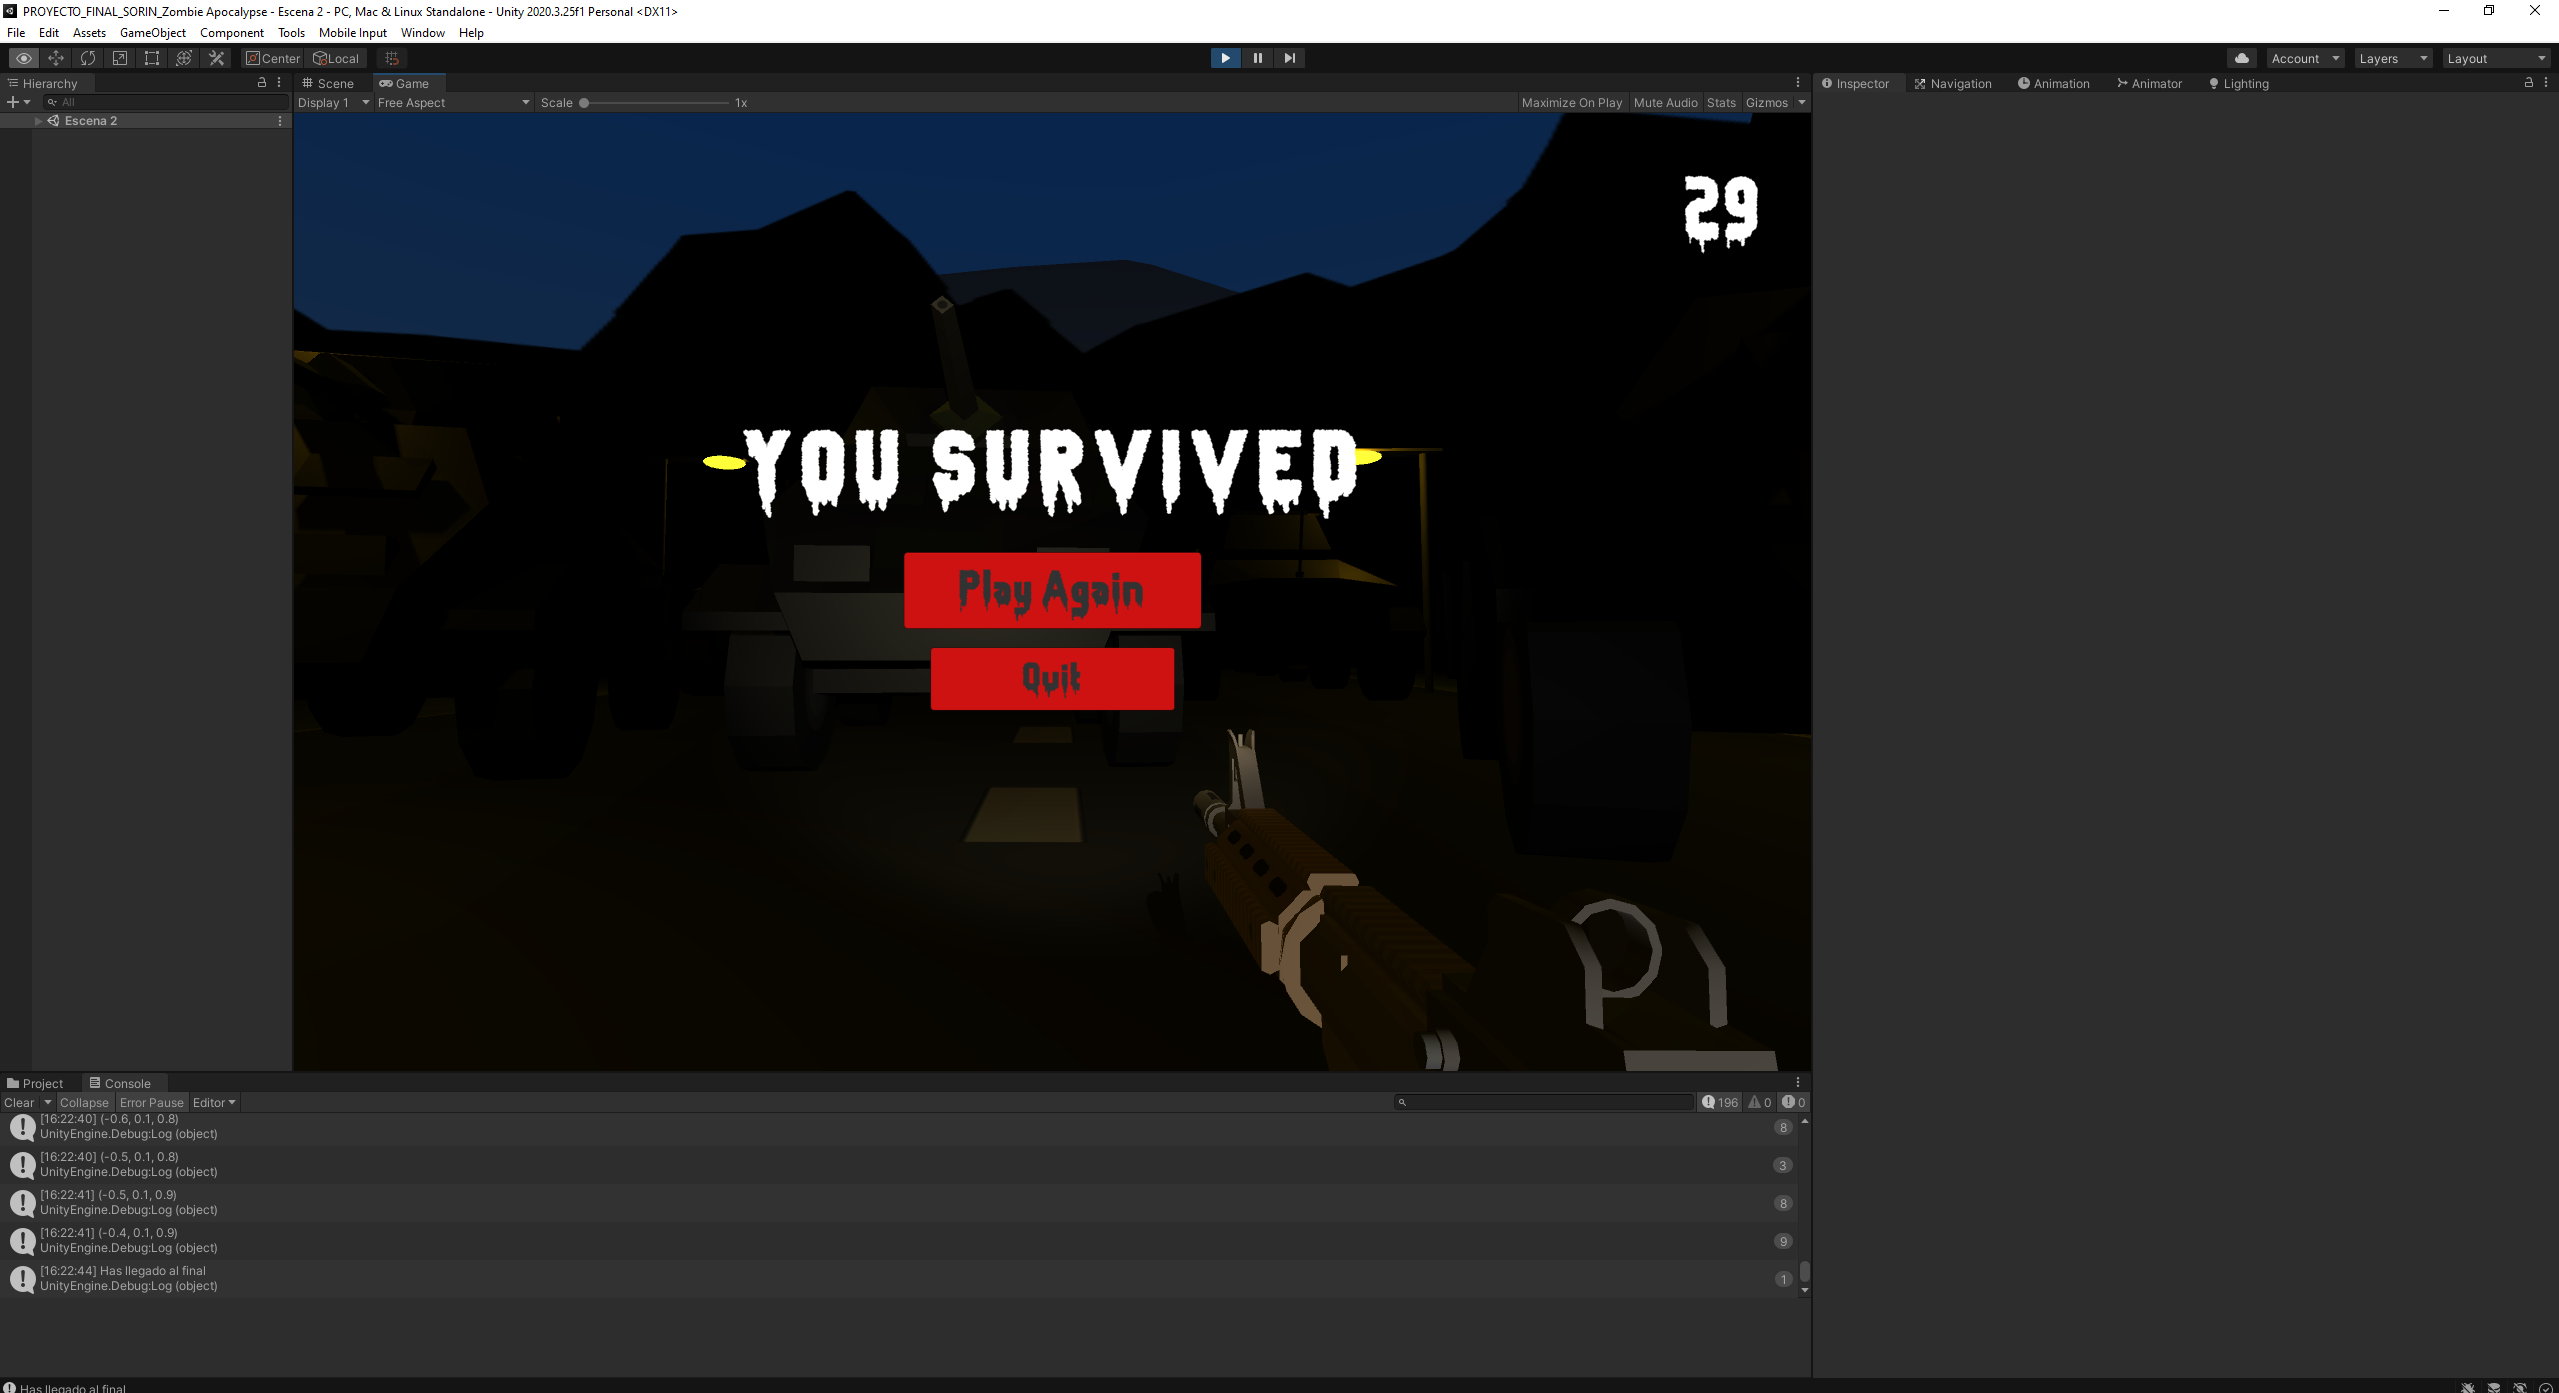The width and height of the screenshot is (2559, 1393).
Task: Open the Animator panel
Action: click(x=2150, y=83)
